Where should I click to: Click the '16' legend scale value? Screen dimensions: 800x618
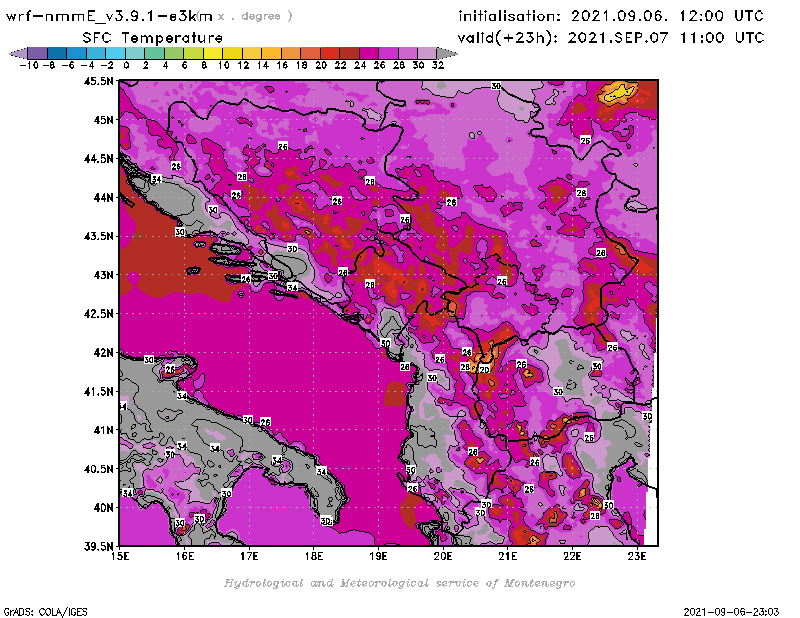tap(282, 65)
